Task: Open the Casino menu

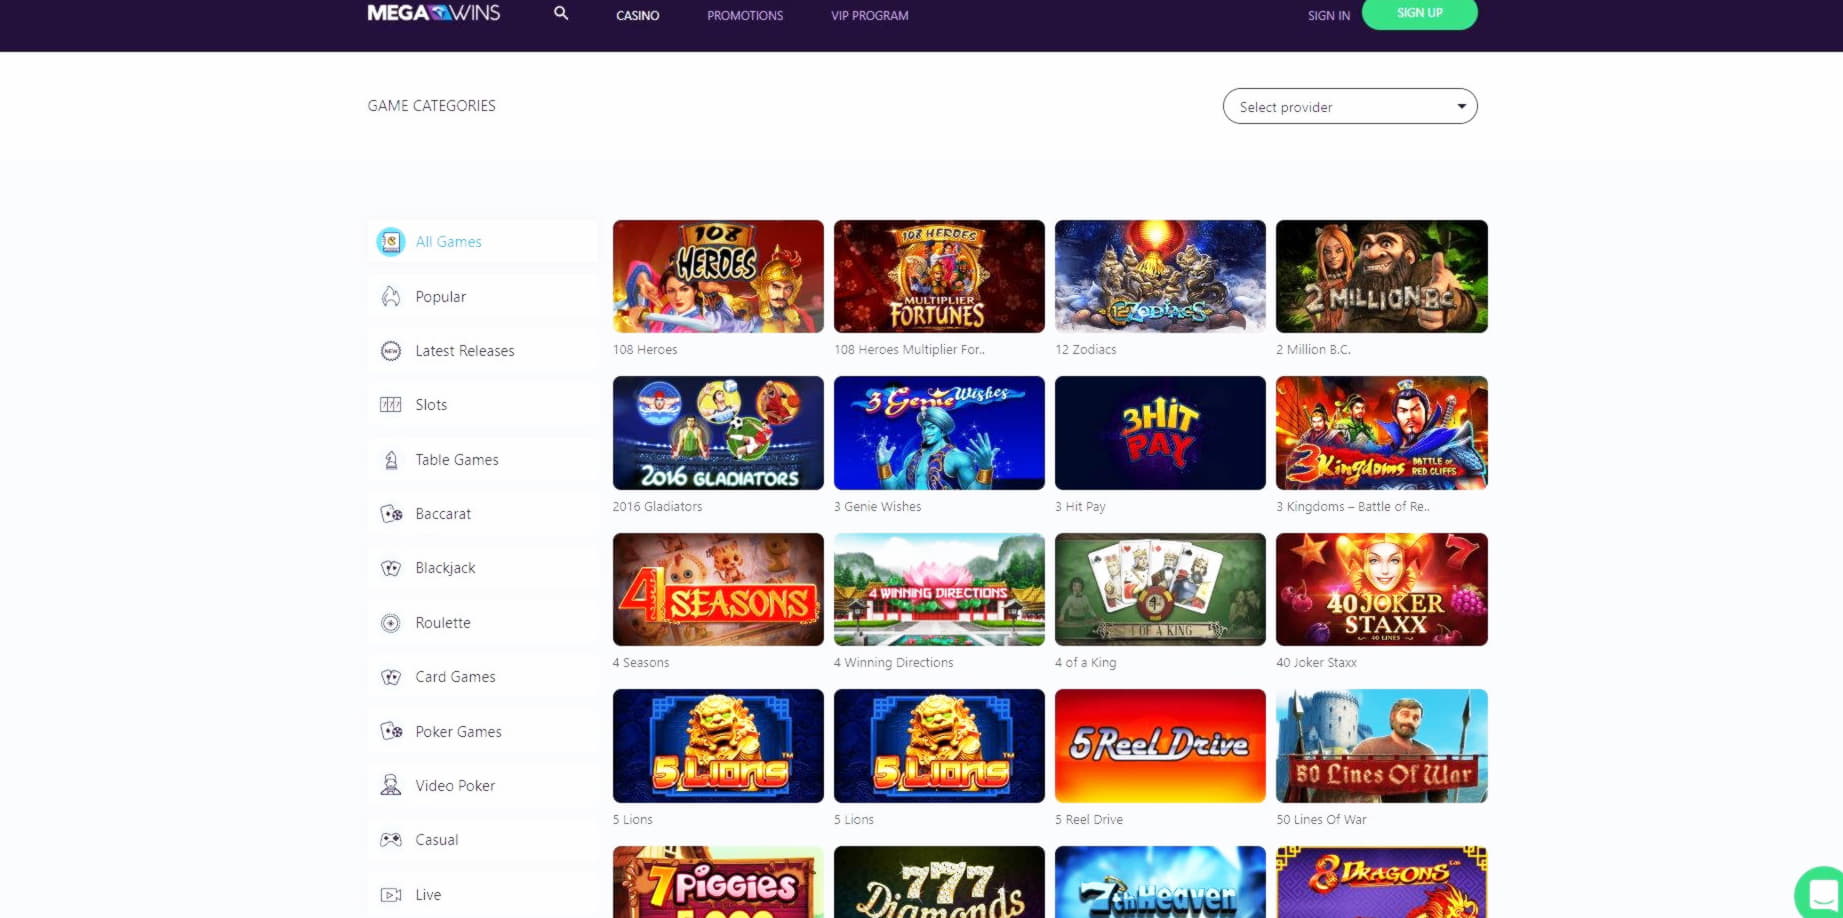Action: 638,15
